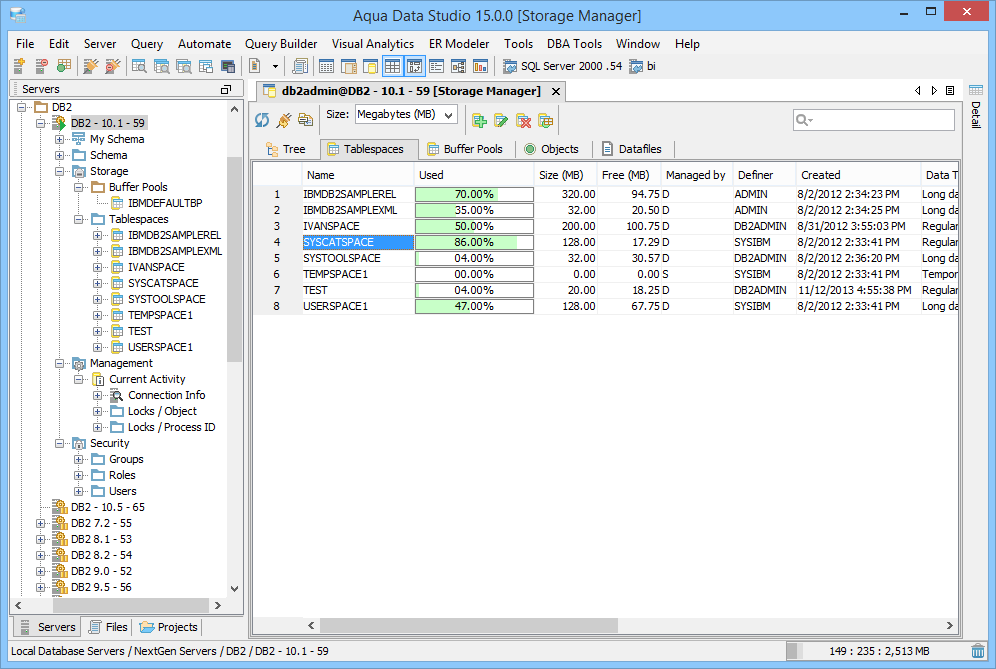Sort table by the Used column header
The height and width of the screenshot is (669, 996).
[474, 175]
